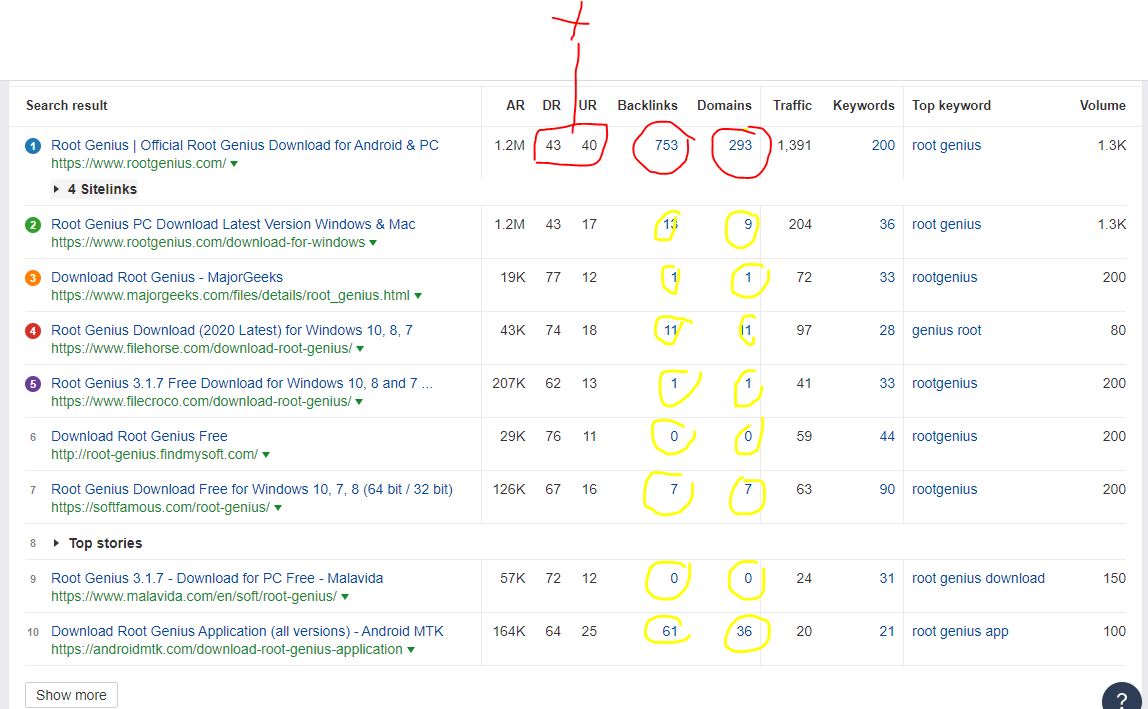Open dropdown arrow after filecroco.com URL
This screenshot has height=709, width=1148.
[359, 402]
